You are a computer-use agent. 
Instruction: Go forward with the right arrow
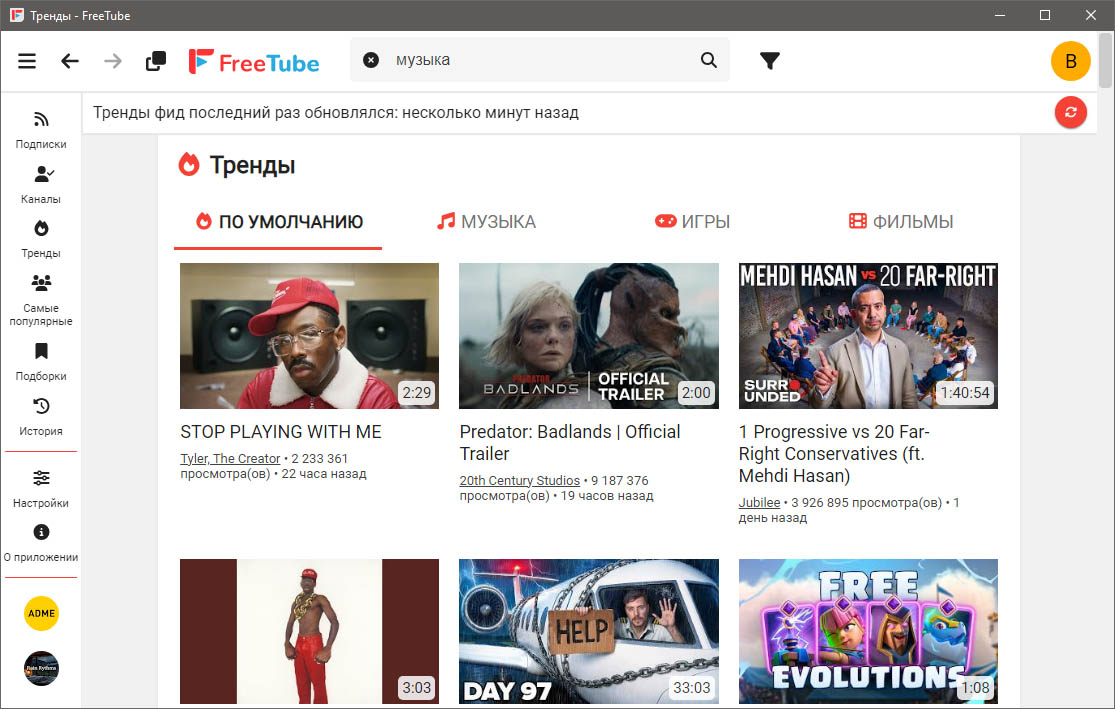coord(113,61)
